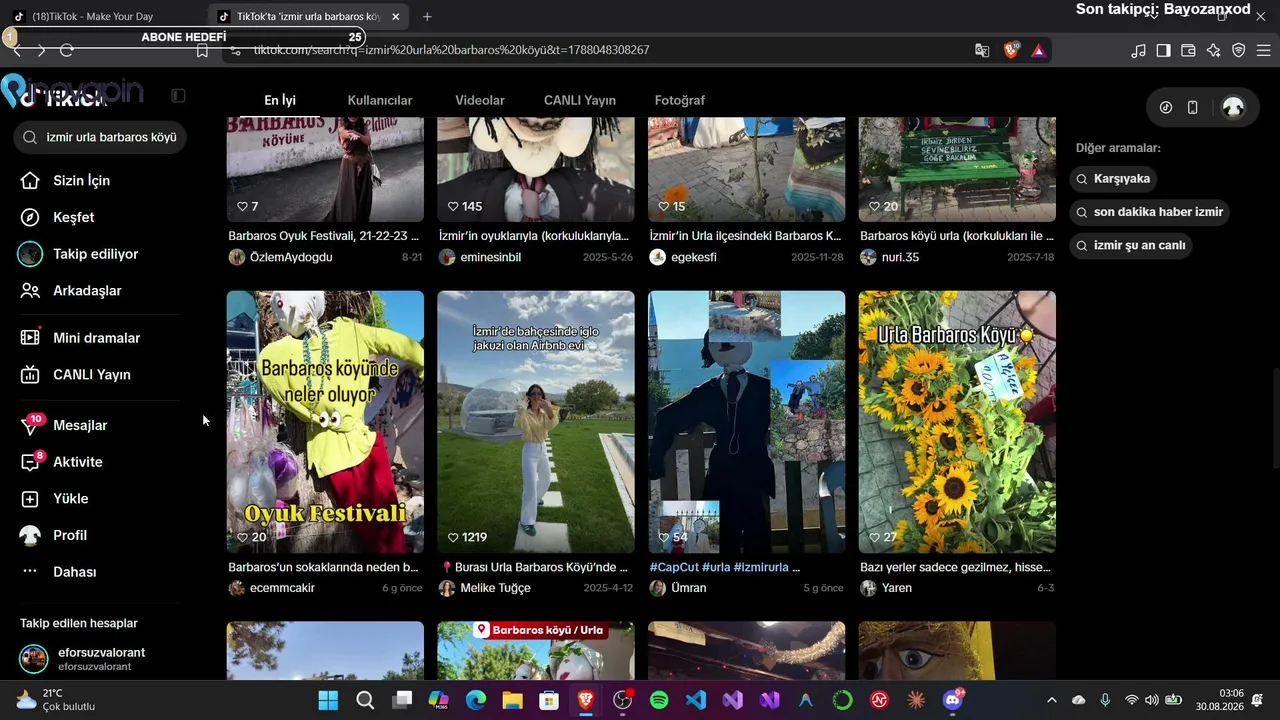Search suggestion izmir şu an canlı
Screen dimensions: 1280x720
[1131, 245]
